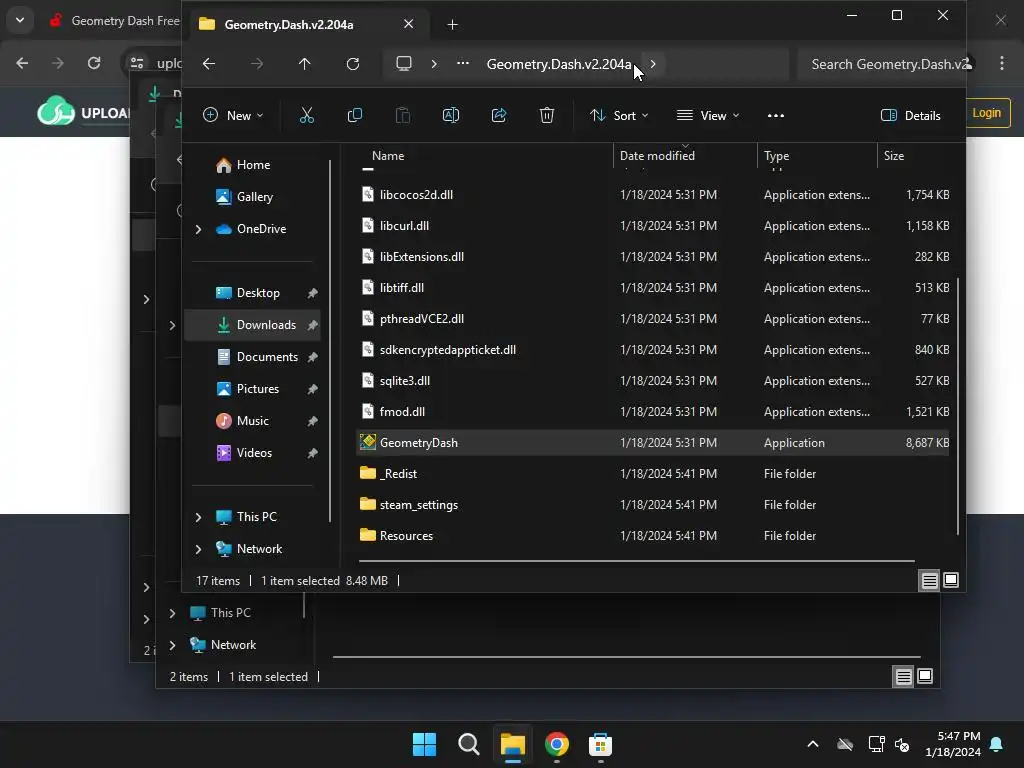Expand chevron after This PC icon in address bar

coord(434,63)
